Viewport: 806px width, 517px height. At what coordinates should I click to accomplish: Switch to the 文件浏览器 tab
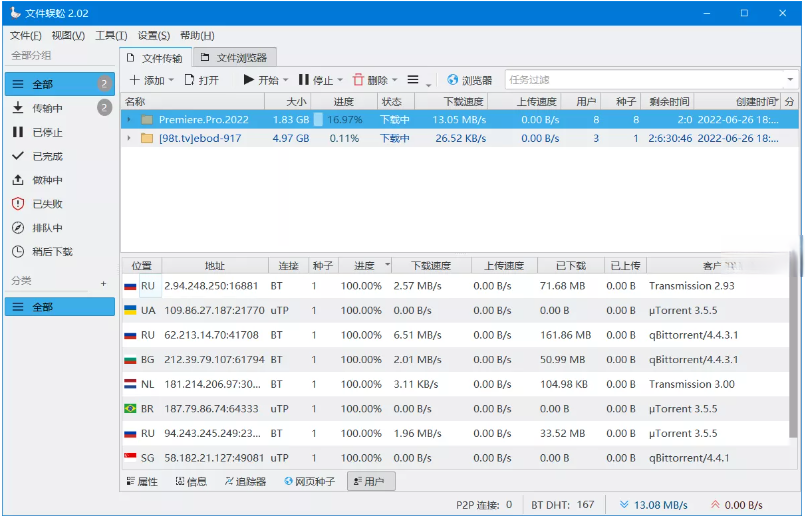click(x=235, y=58)
